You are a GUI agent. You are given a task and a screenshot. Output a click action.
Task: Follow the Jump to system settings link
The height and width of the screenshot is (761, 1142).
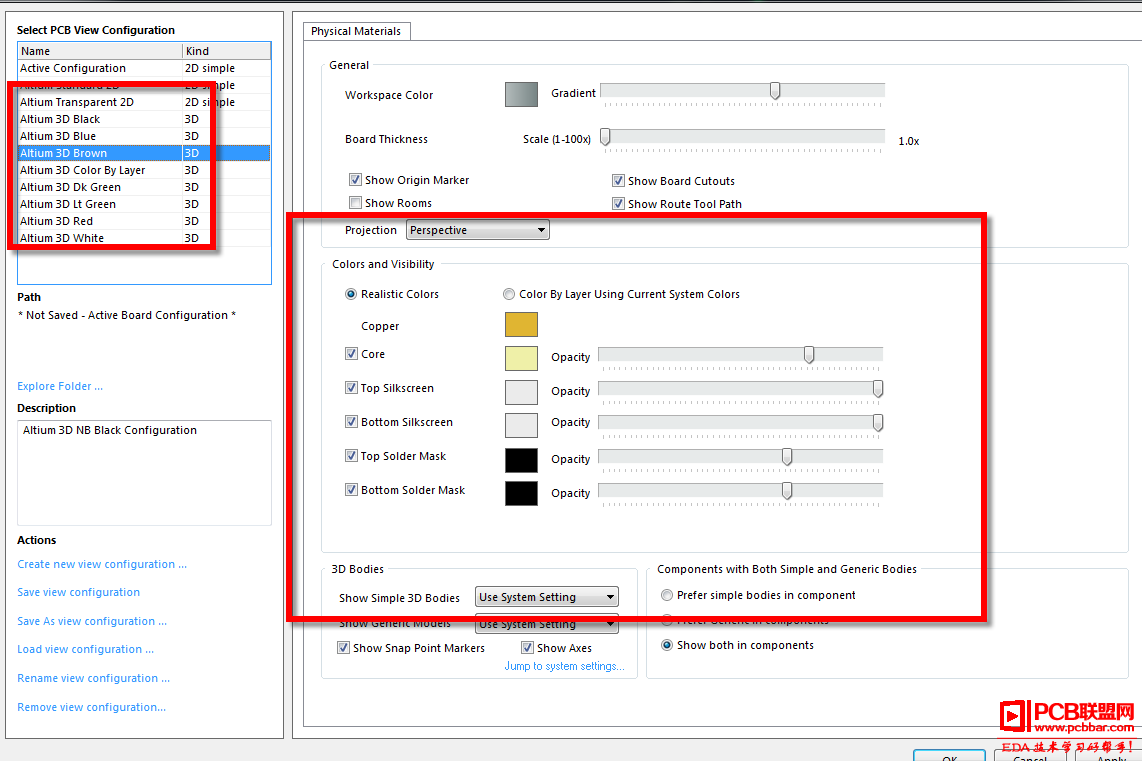pos(564,666)
